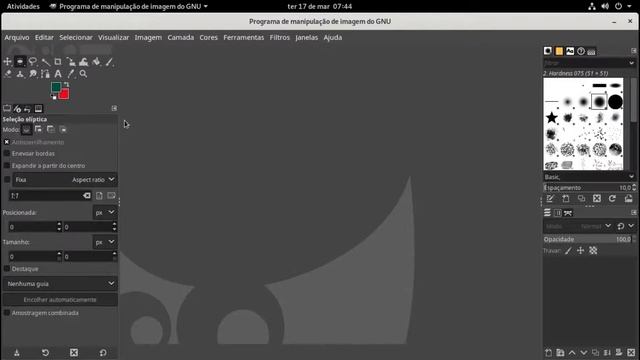The height and width of the screenshot is (360, 640).
Task: Select the Smudge tool
Action: click(32, 74)
